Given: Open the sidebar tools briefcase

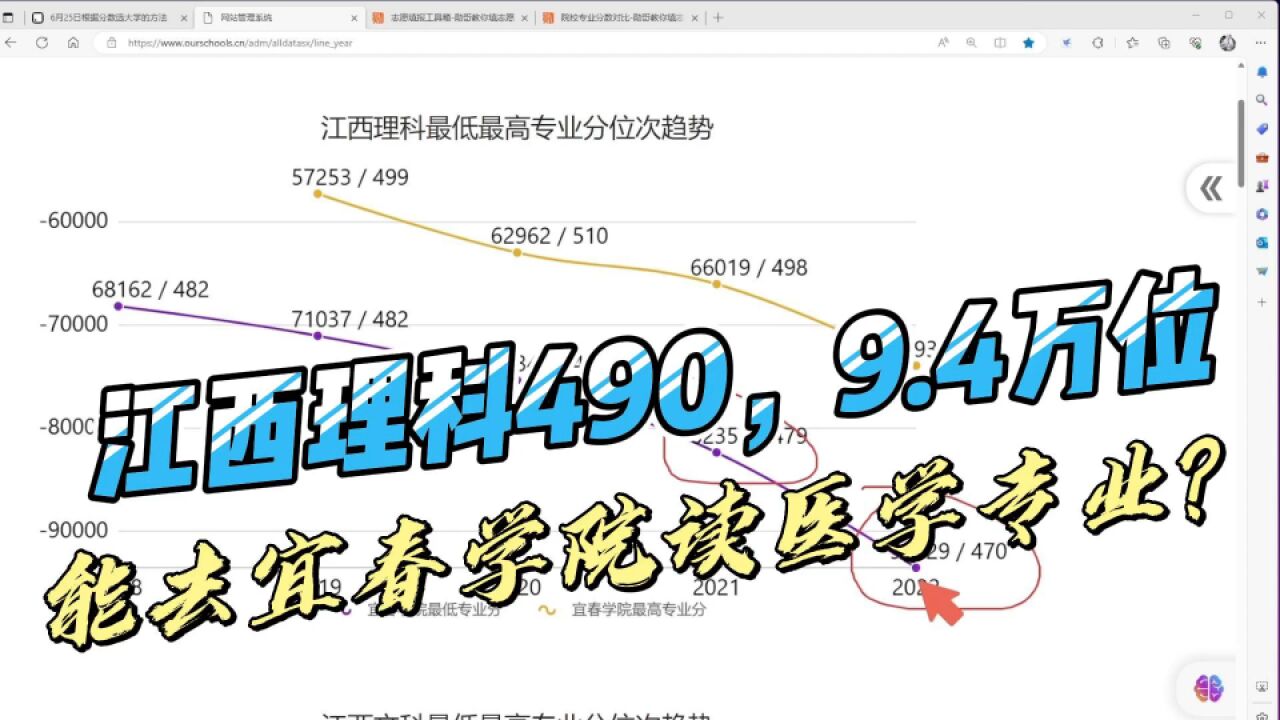Looking at the screenshot, I should [x=1262, y=157].
